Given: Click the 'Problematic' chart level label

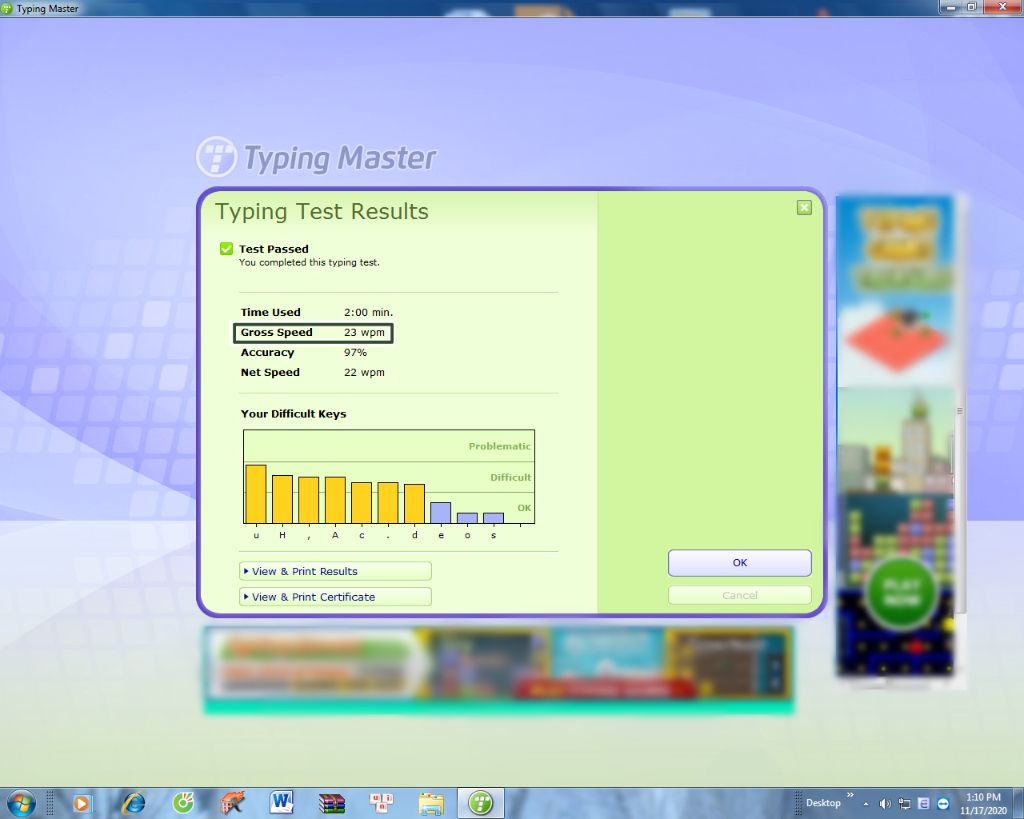Looking at the screenshot, I should pos(500,446).
